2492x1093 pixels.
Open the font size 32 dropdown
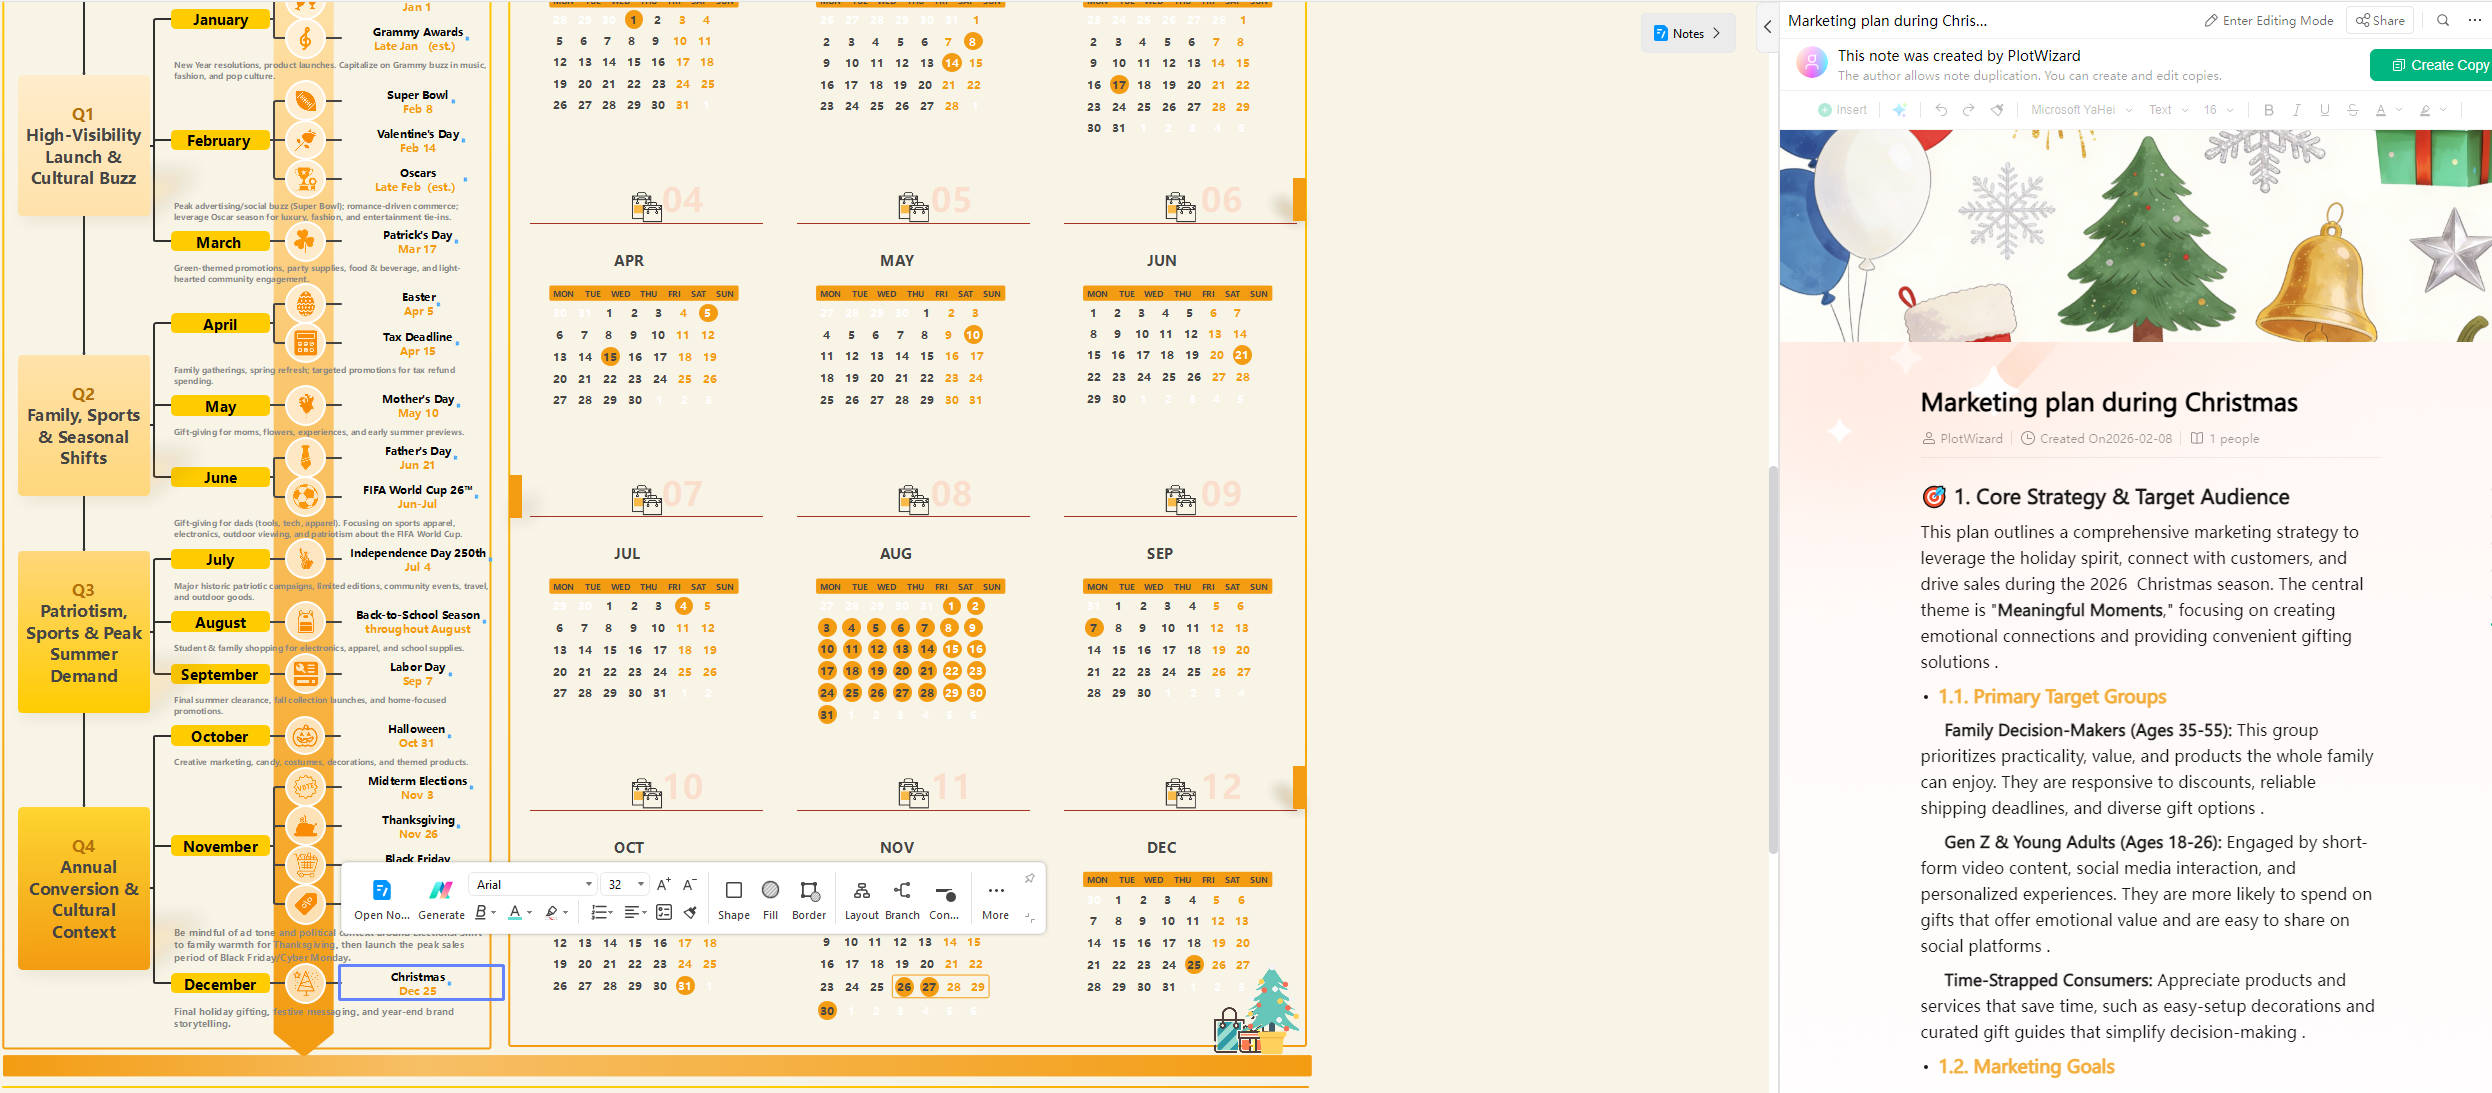641,885
